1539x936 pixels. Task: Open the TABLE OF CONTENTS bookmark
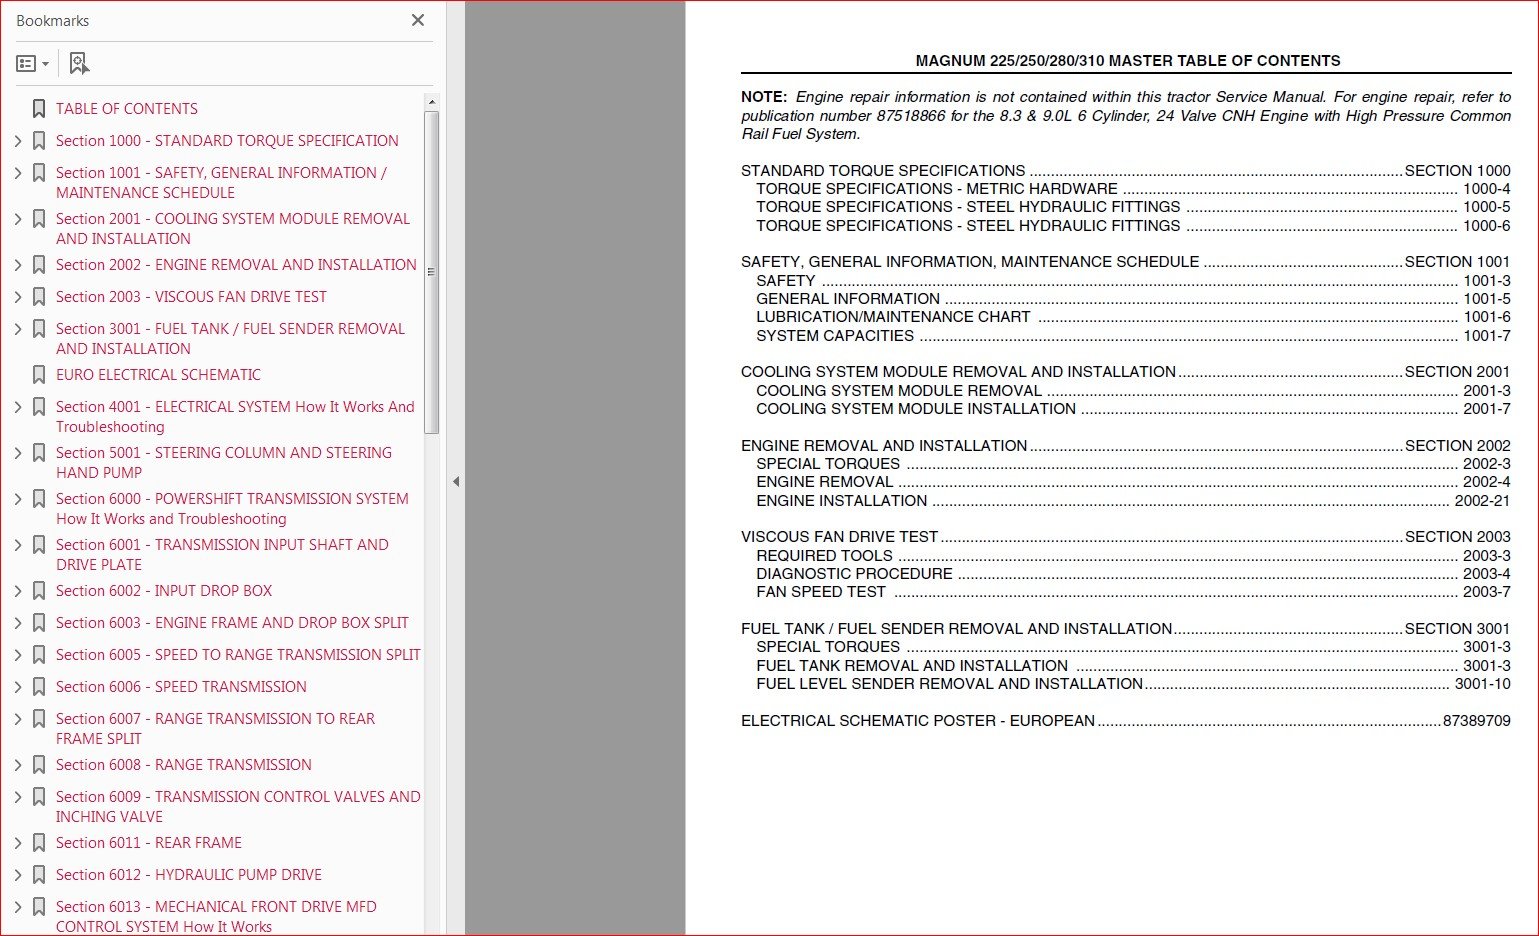(127, 109)
